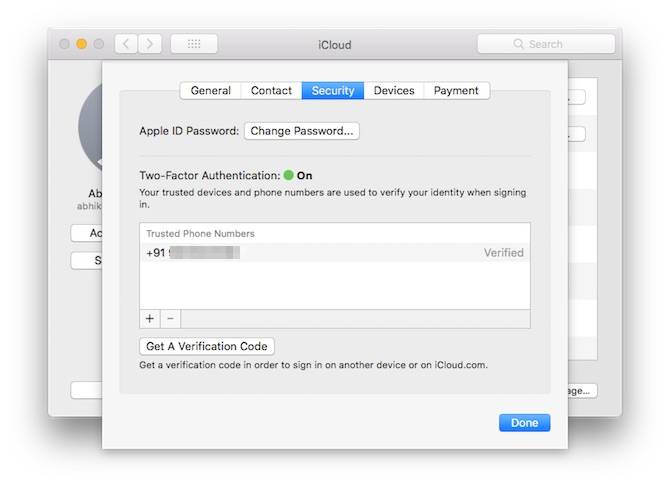Click Change Password button

(302, 131)
